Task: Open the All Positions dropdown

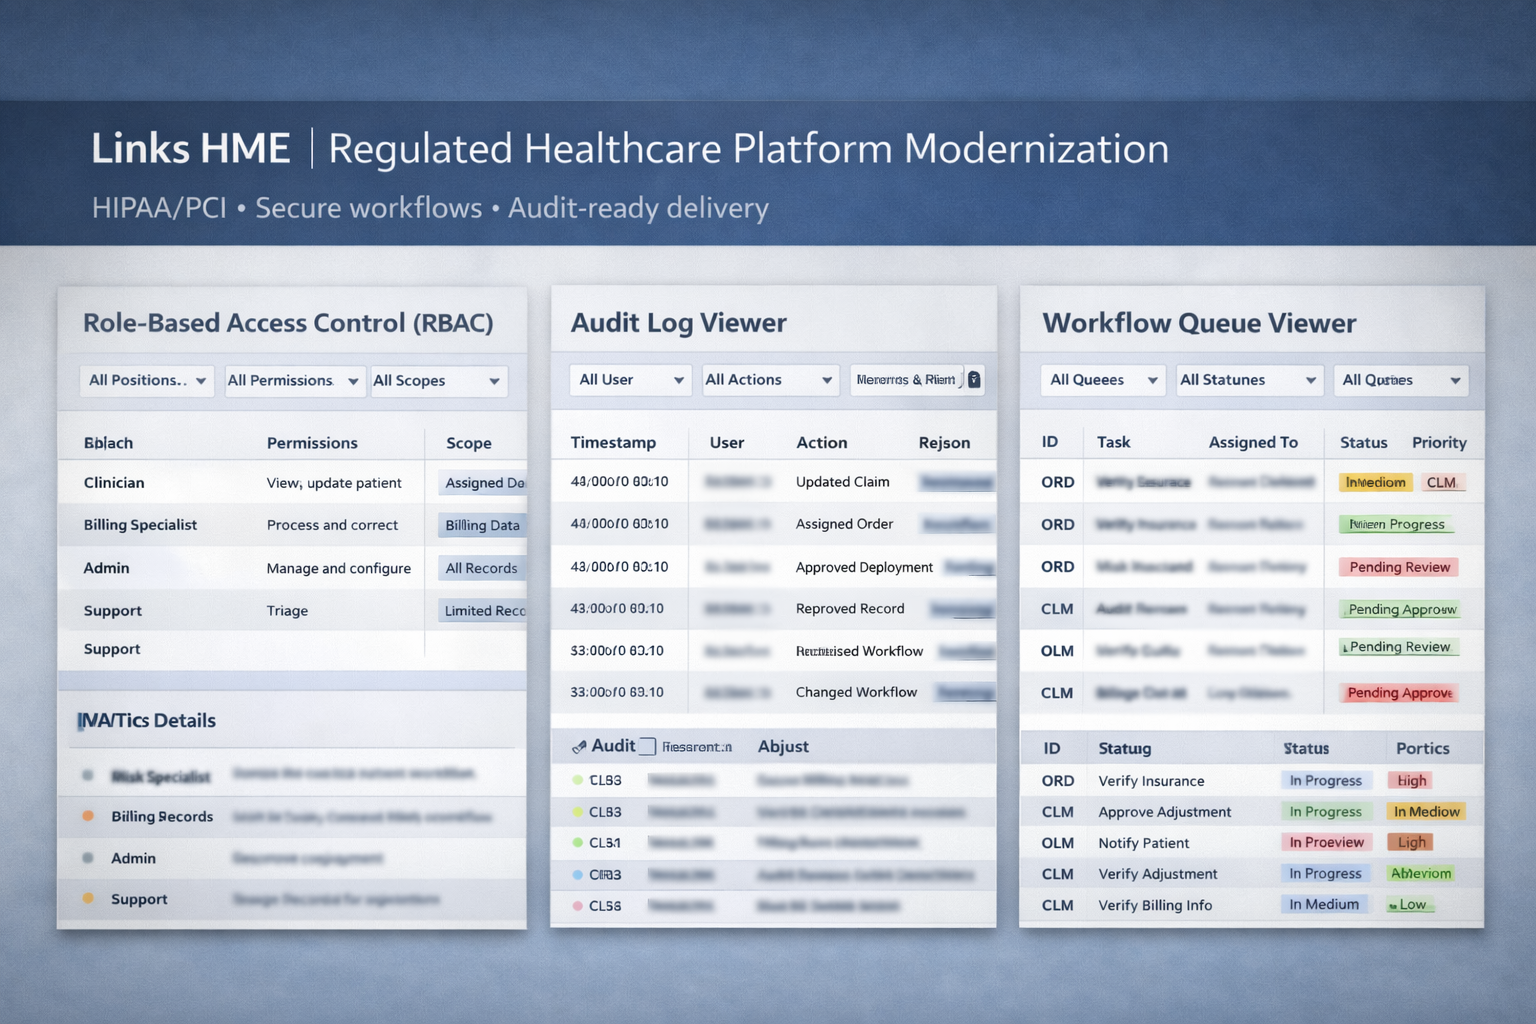Action: (147, 381)
